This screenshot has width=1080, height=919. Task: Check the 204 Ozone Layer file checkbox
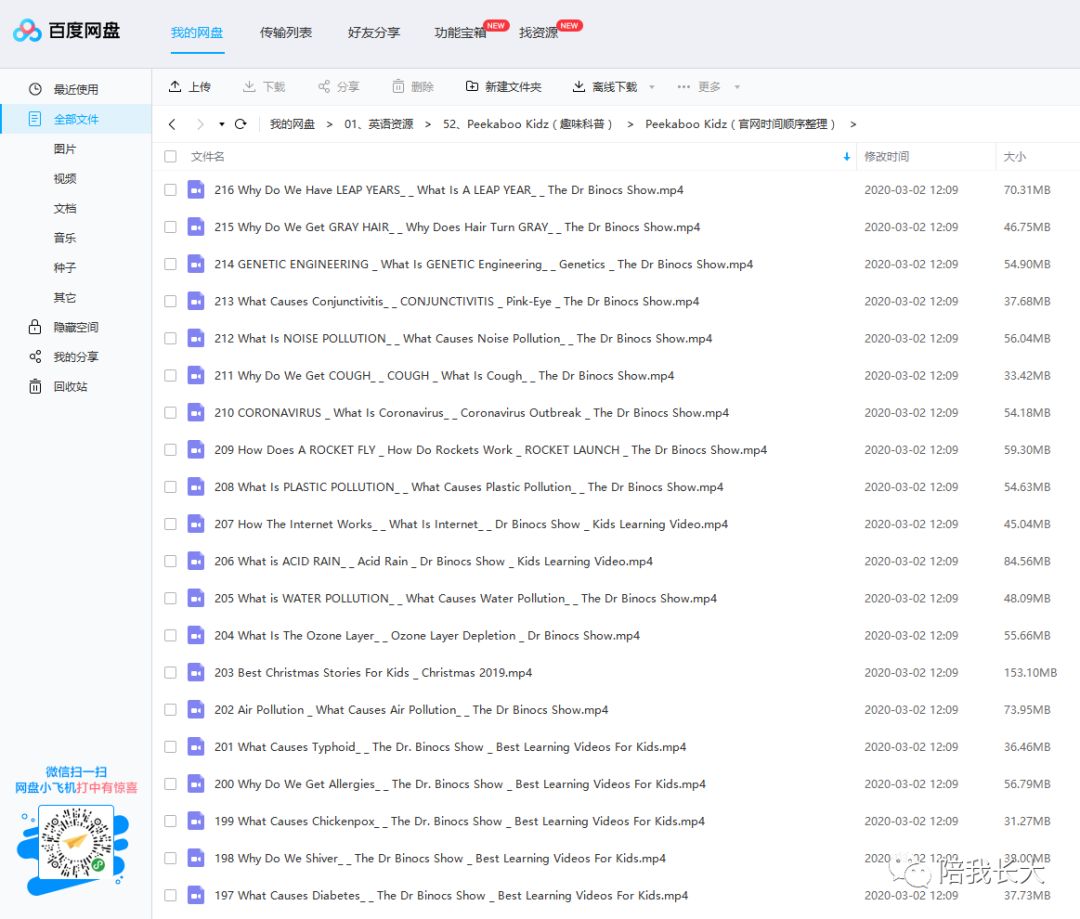click(170, 635)
